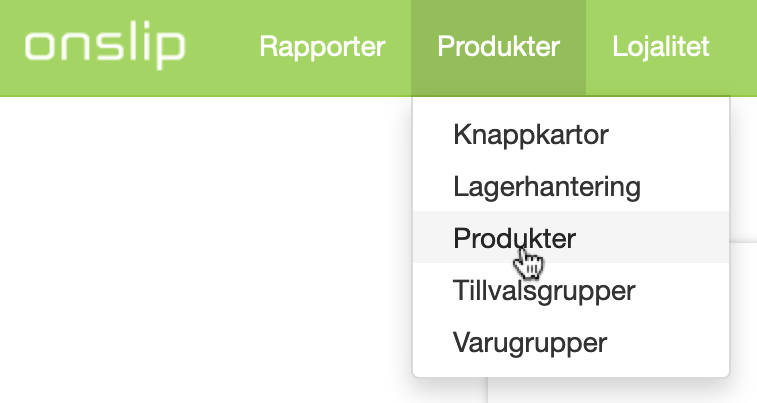Collapse the Produkter top navigation dropdown
Viewport: 757px width, 403px height.
[x=498, y=47]
